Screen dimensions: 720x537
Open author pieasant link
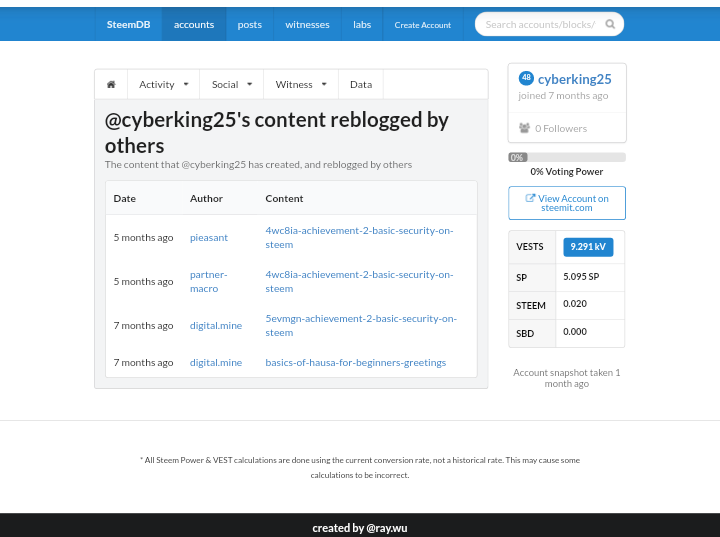pos(209,237)
